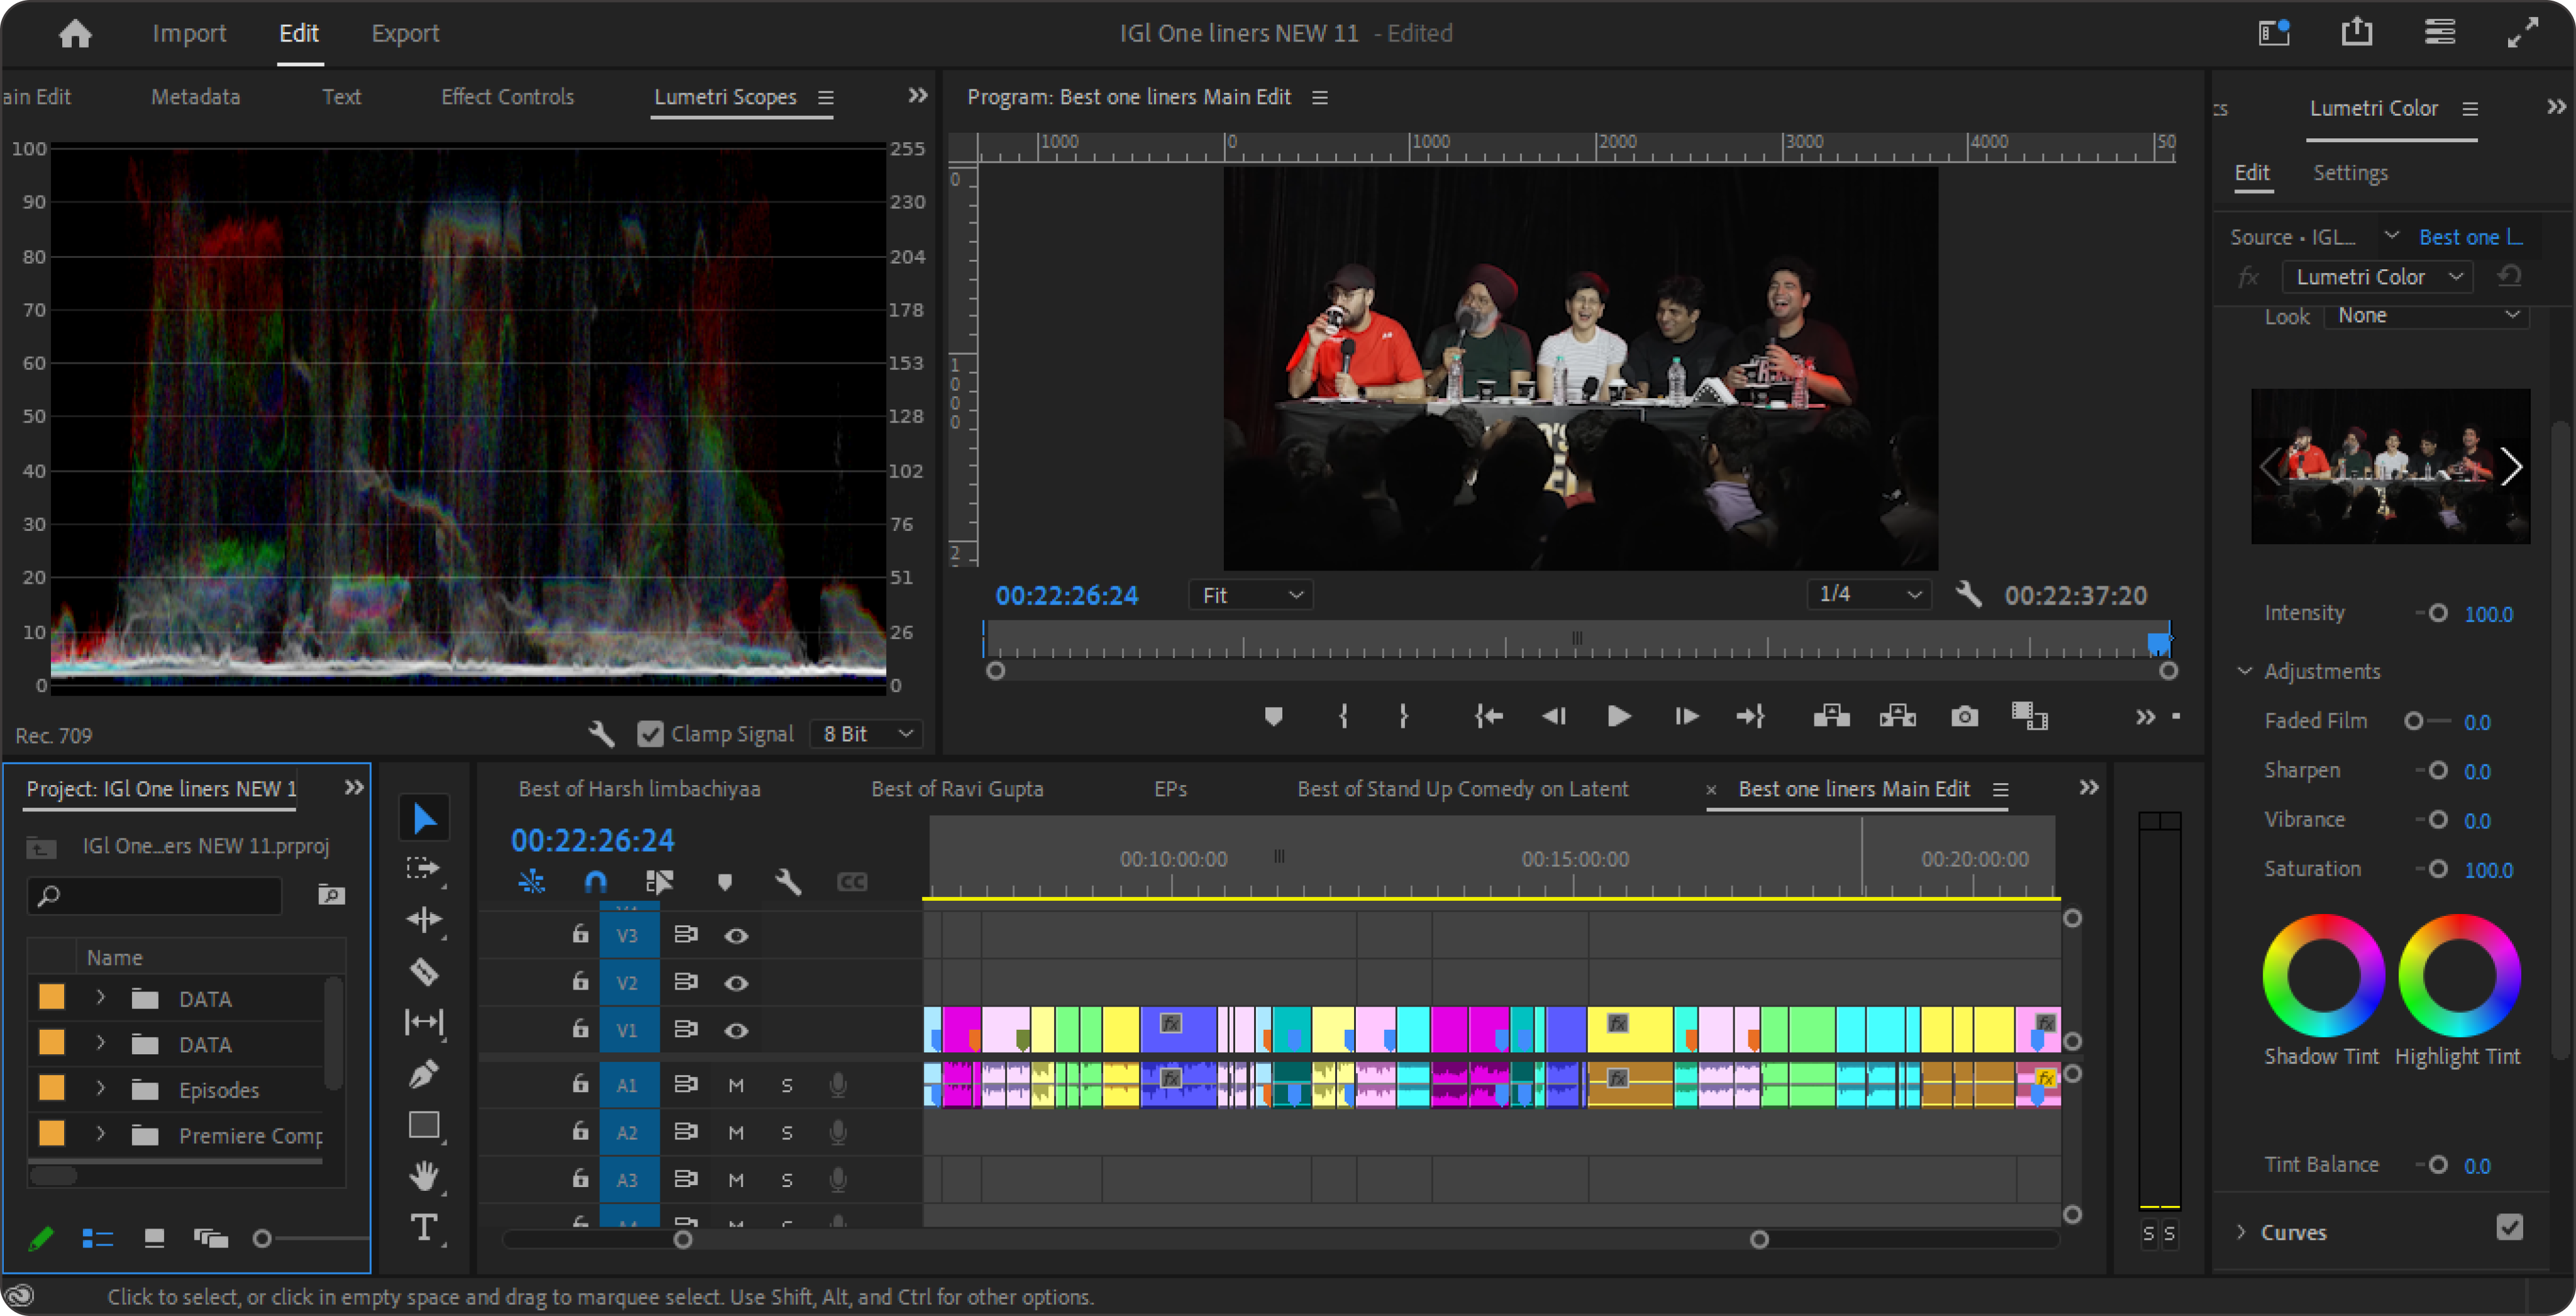Select the Hand tool
Screen dimensions: 2576x1316
(x=424, y=1176)
